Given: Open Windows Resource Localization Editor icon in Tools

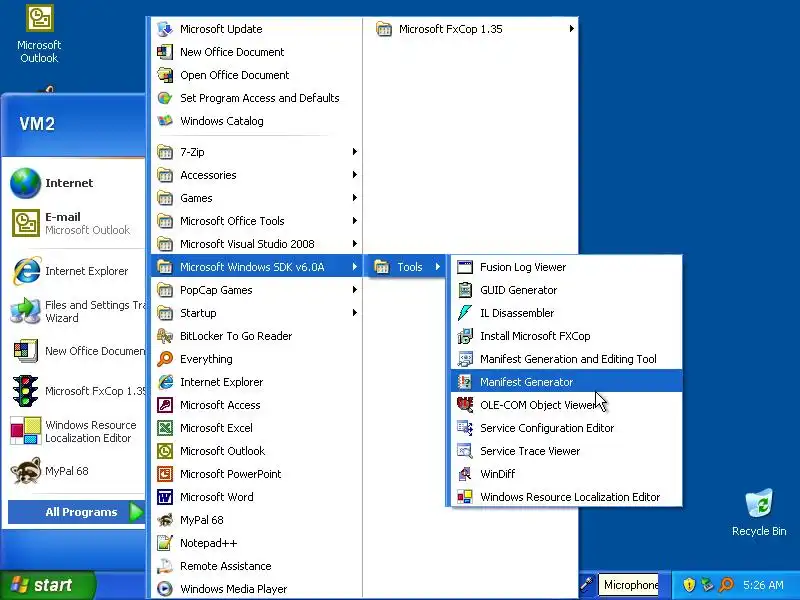Looking at the screenshot, I should [465, 496].
